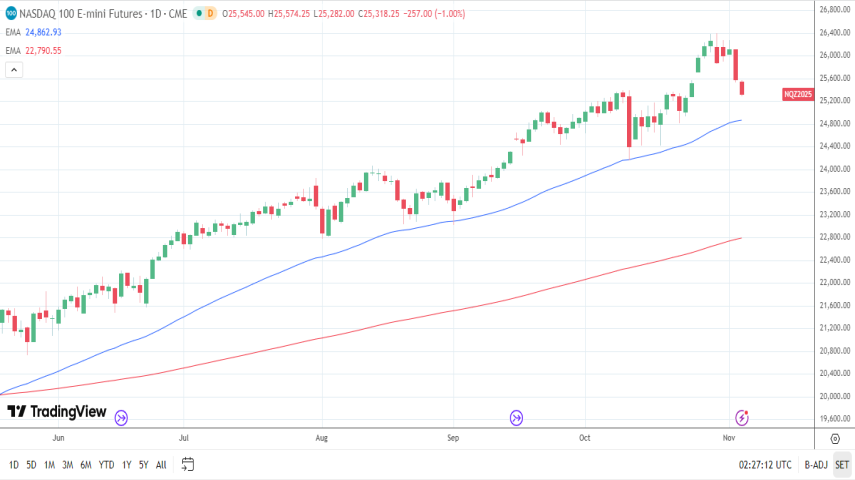Open the November lightning event marker
The height and width of the screenshot is (480, 855).
click(x=742, y=418)
